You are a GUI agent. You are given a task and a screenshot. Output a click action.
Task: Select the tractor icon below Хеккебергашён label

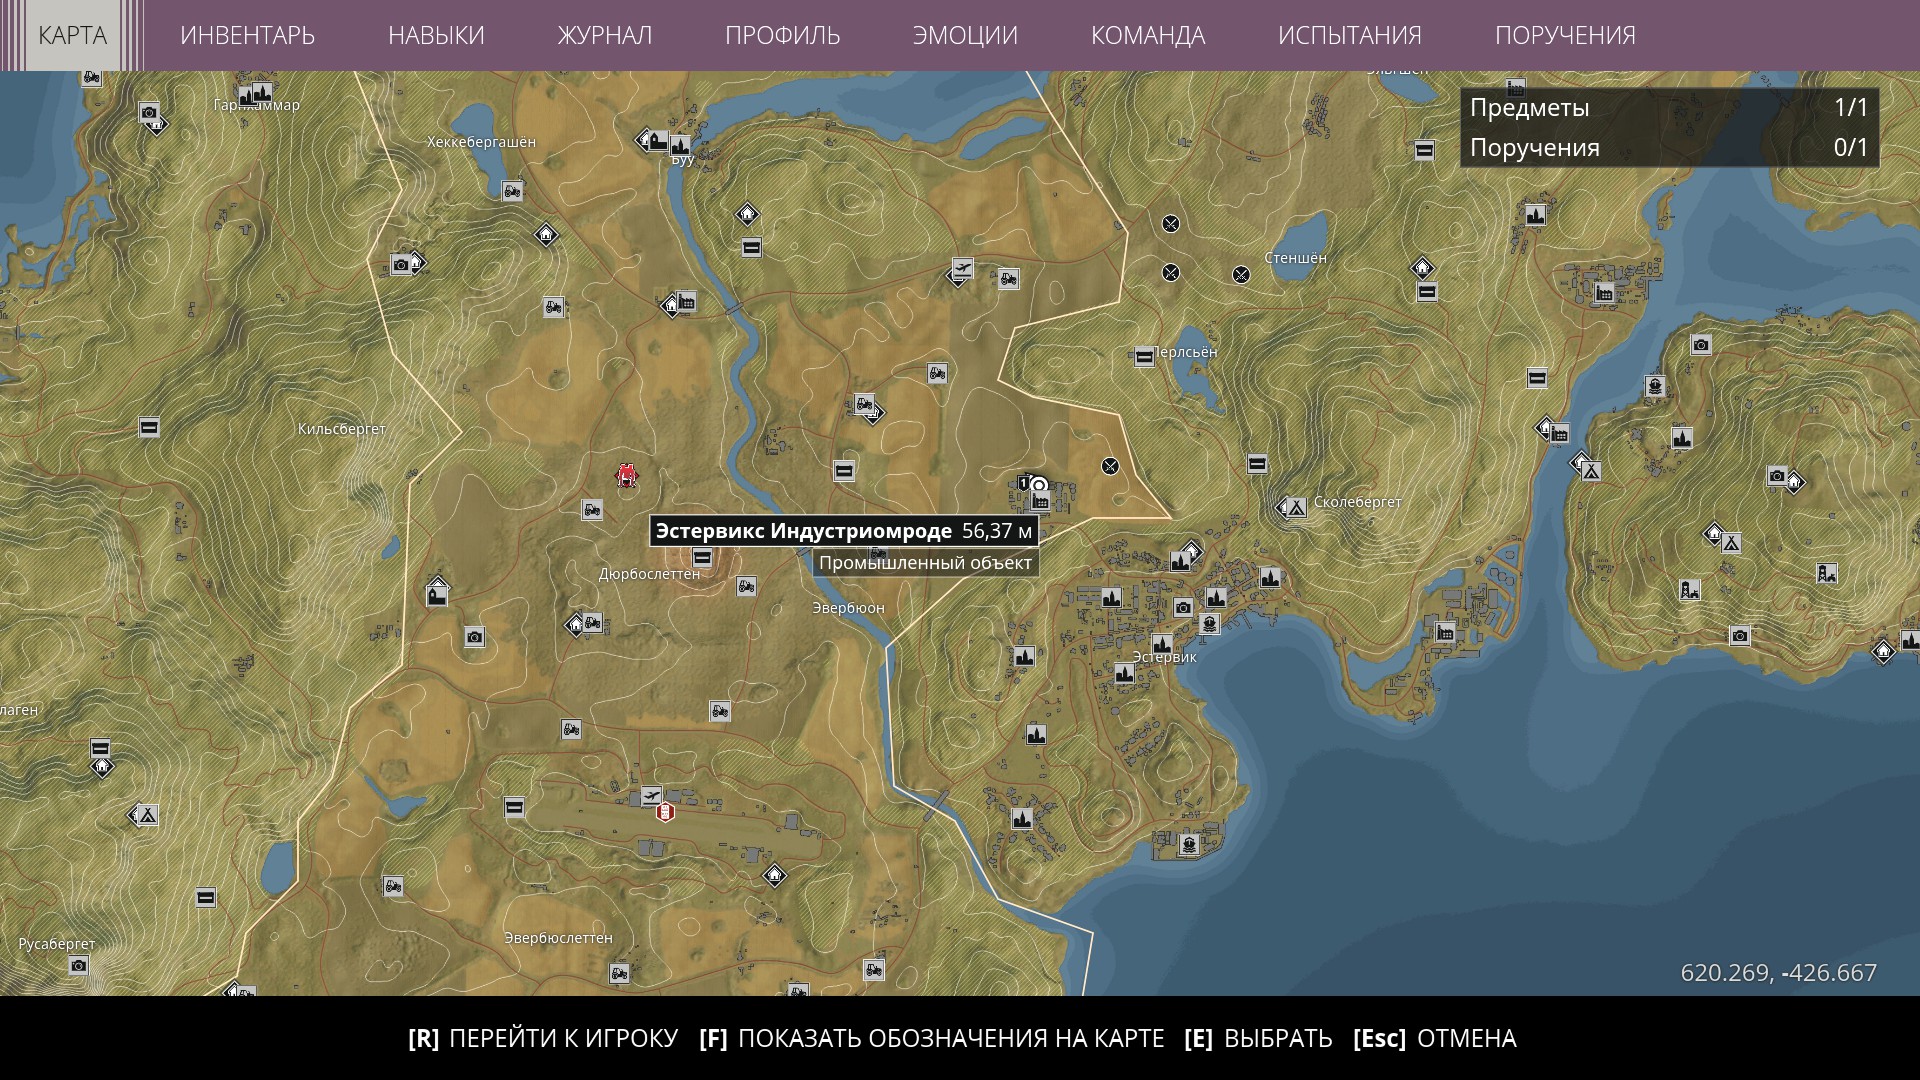click(x=512, y=190)
